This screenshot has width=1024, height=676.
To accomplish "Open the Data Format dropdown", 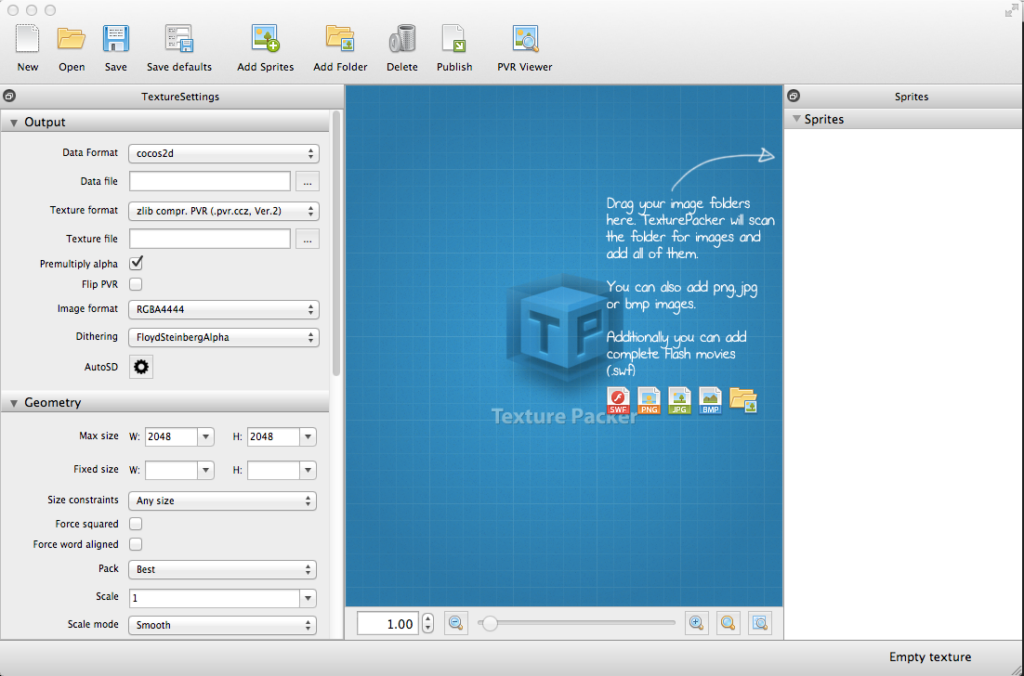I will [223, 154].
